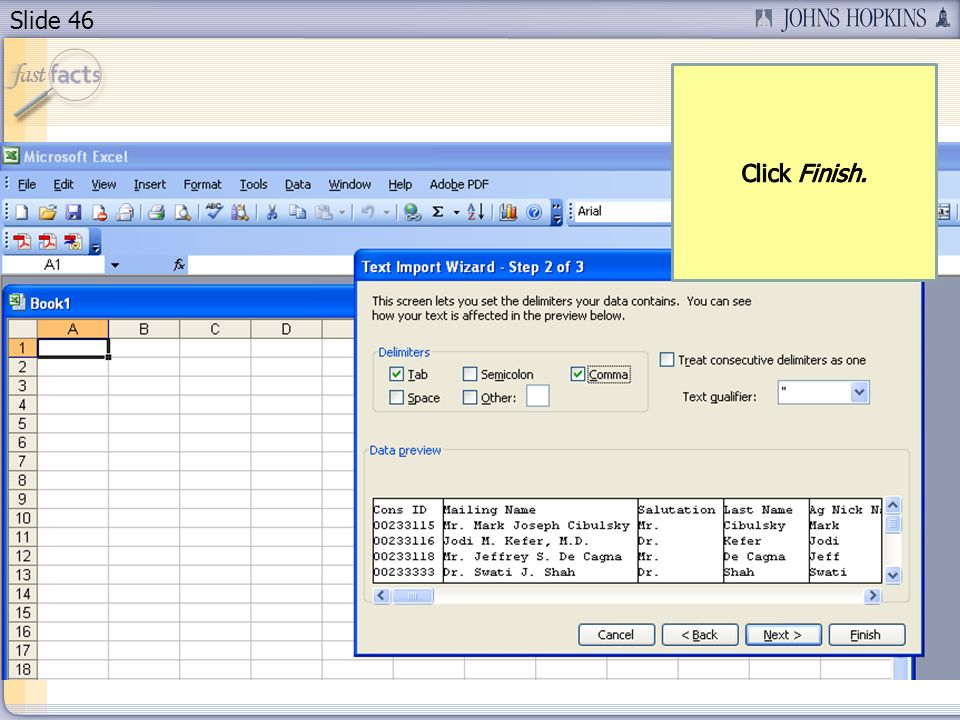
Task: Open the Tools menu
Action: (253, 184)
